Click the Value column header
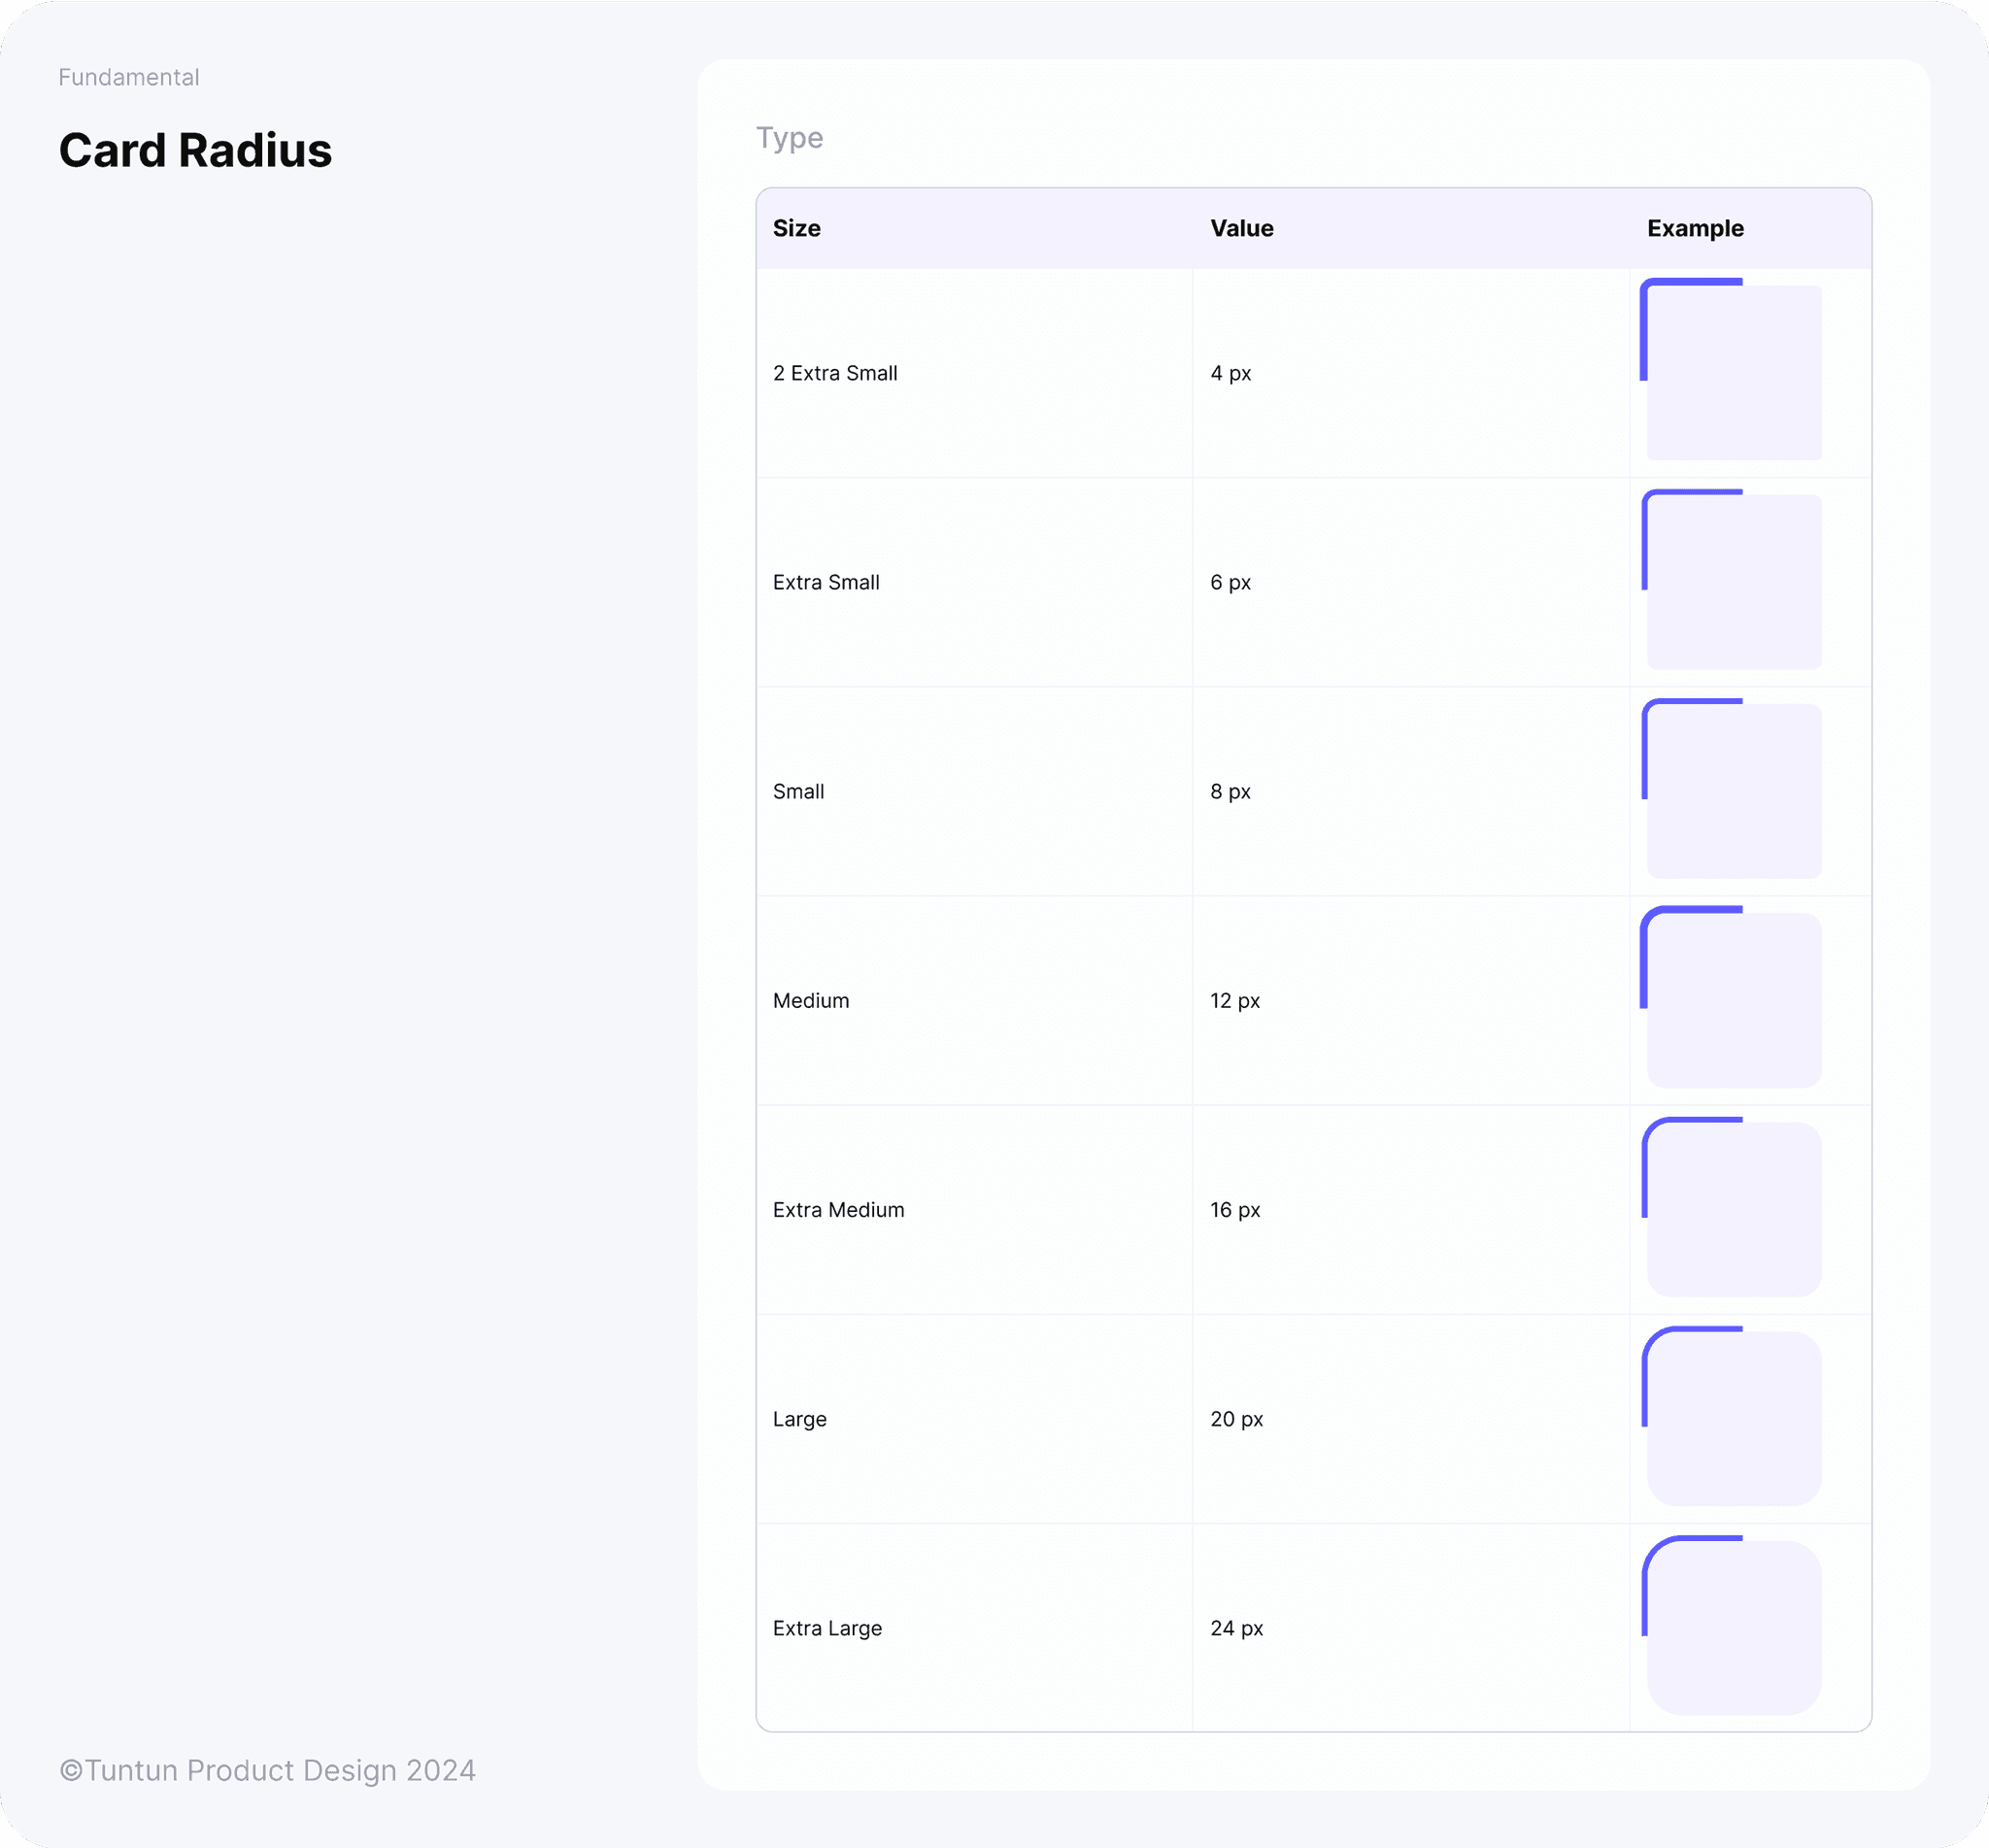The width and height of the screenshot is (1989, 1848). (1241, 228)
